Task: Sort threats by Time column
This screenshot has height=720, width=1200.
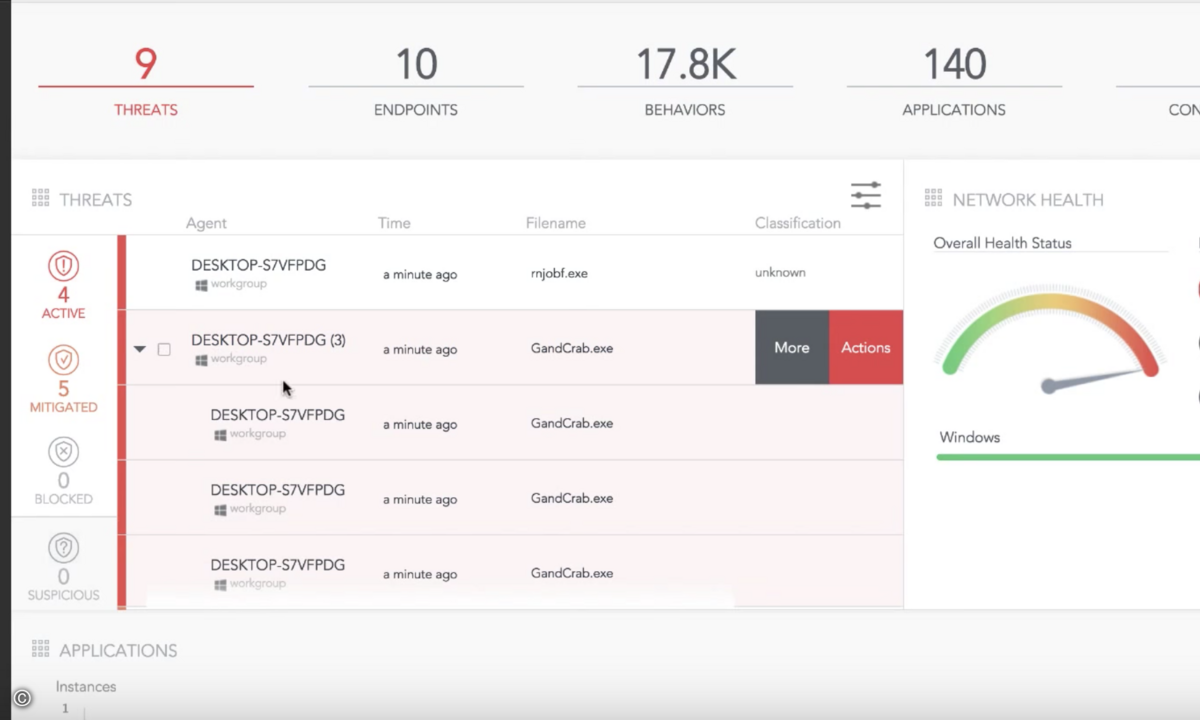Action: point(394,223)
